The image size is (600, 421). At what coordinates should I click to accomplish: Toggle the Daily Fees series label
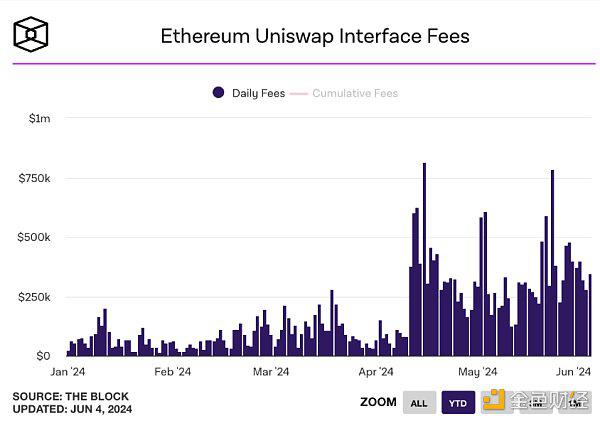[259, 93]
